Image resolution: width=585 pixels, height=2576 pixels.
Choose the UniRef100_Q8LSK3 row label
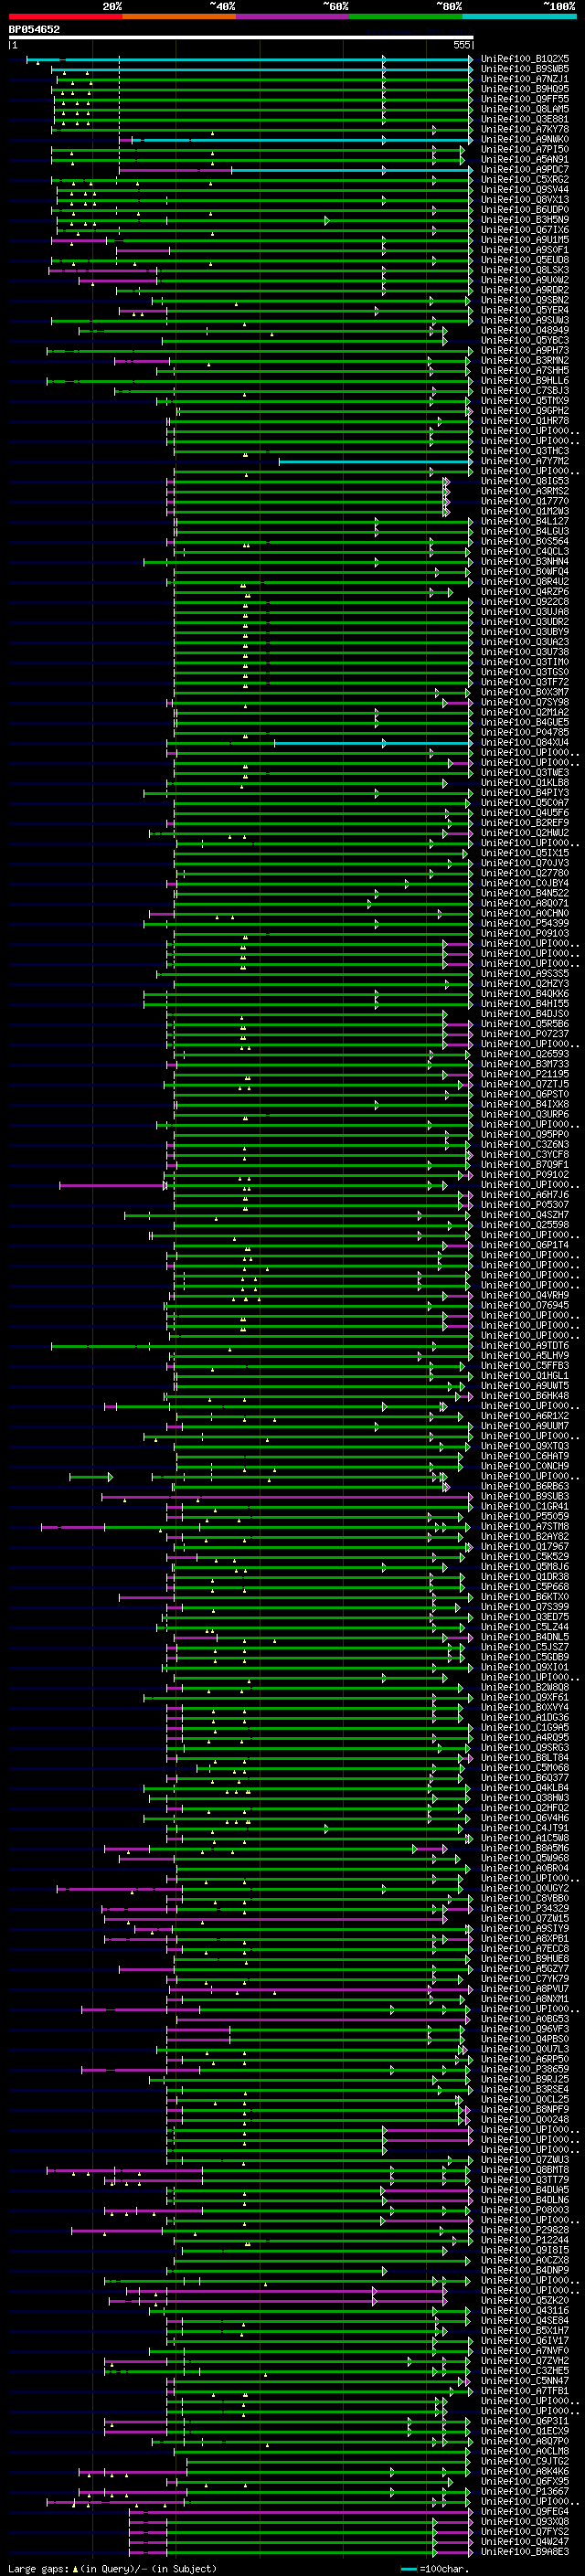coord(525,270)
